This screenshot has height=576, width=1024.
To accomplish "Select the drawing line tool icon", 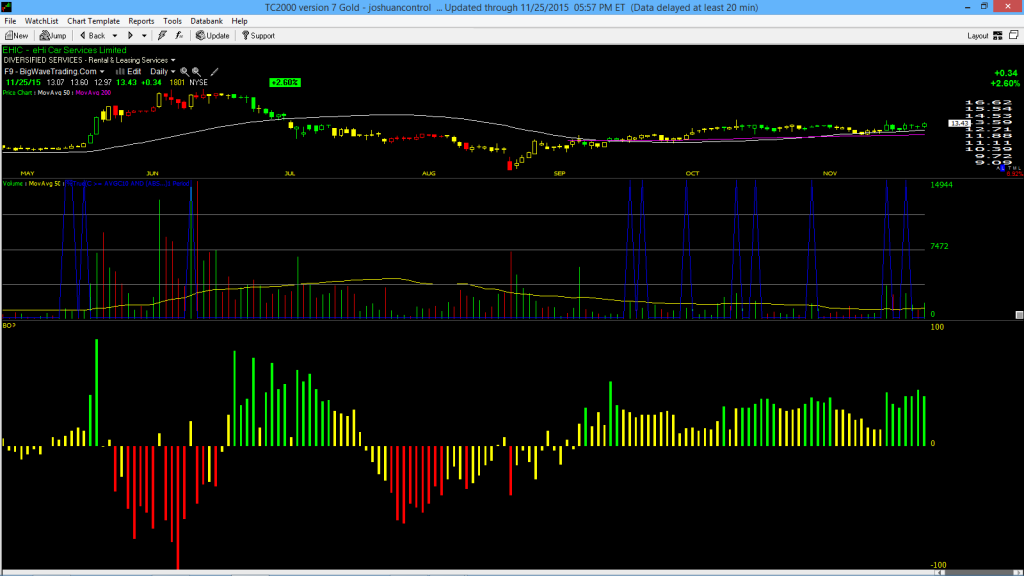I will tap(214, 72).
